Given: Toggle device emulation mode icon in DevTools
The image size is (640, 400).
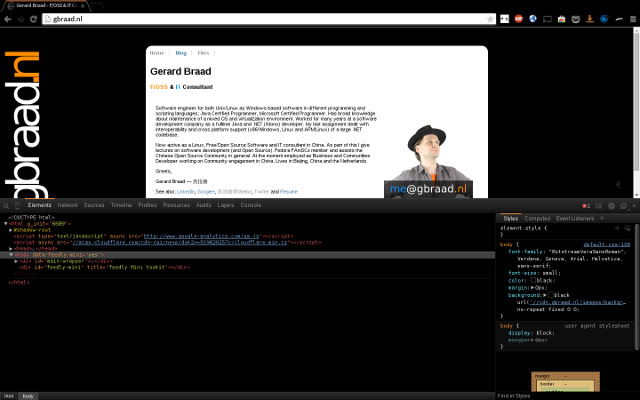Looking at the screenshot, I should [x=17, y=205].
